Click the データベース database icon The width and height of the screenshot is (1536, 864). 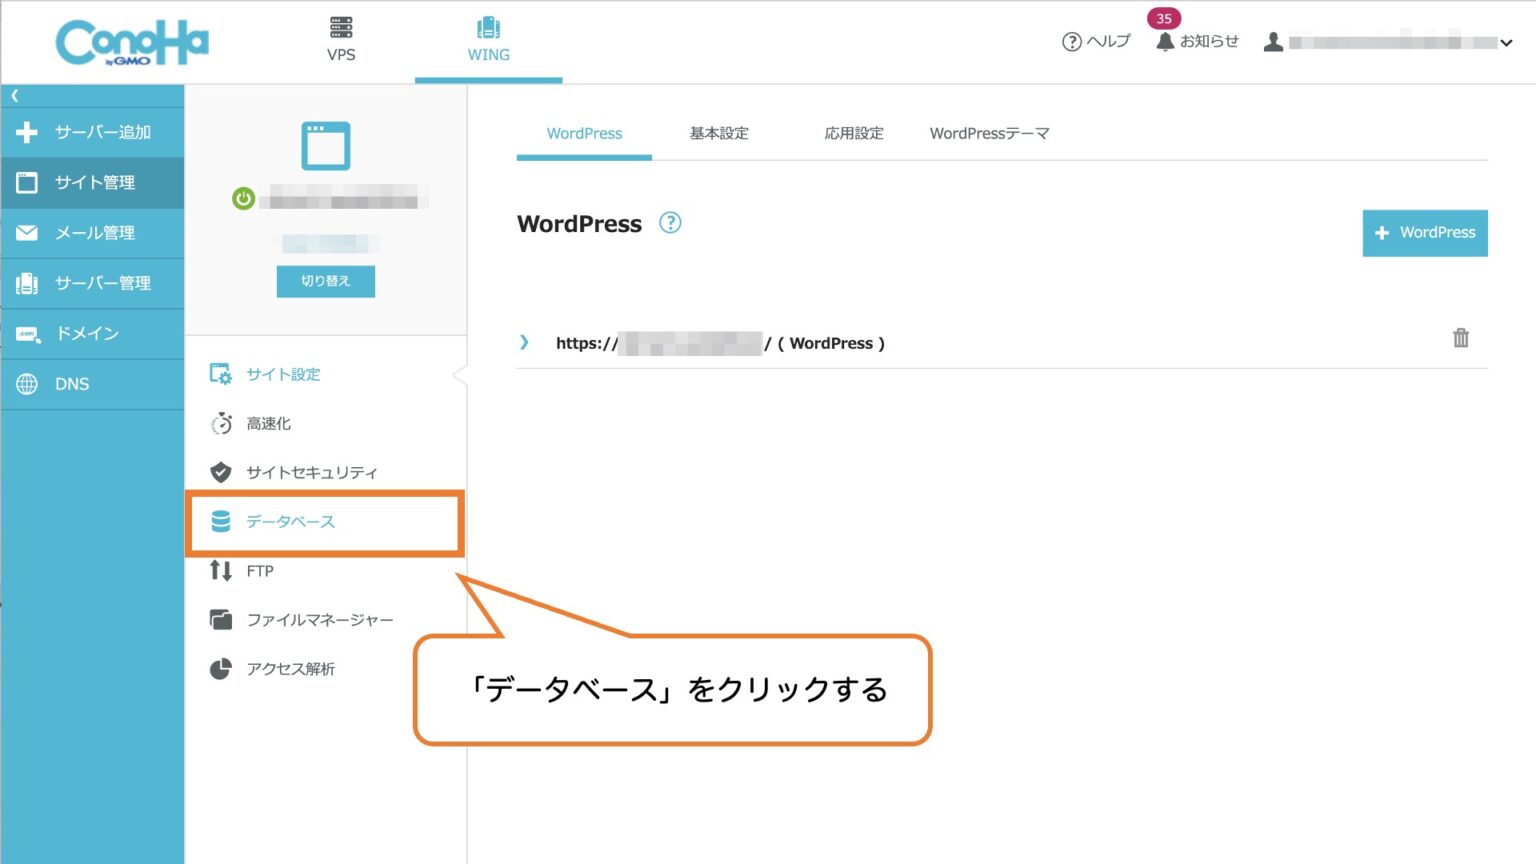[220, 520]
